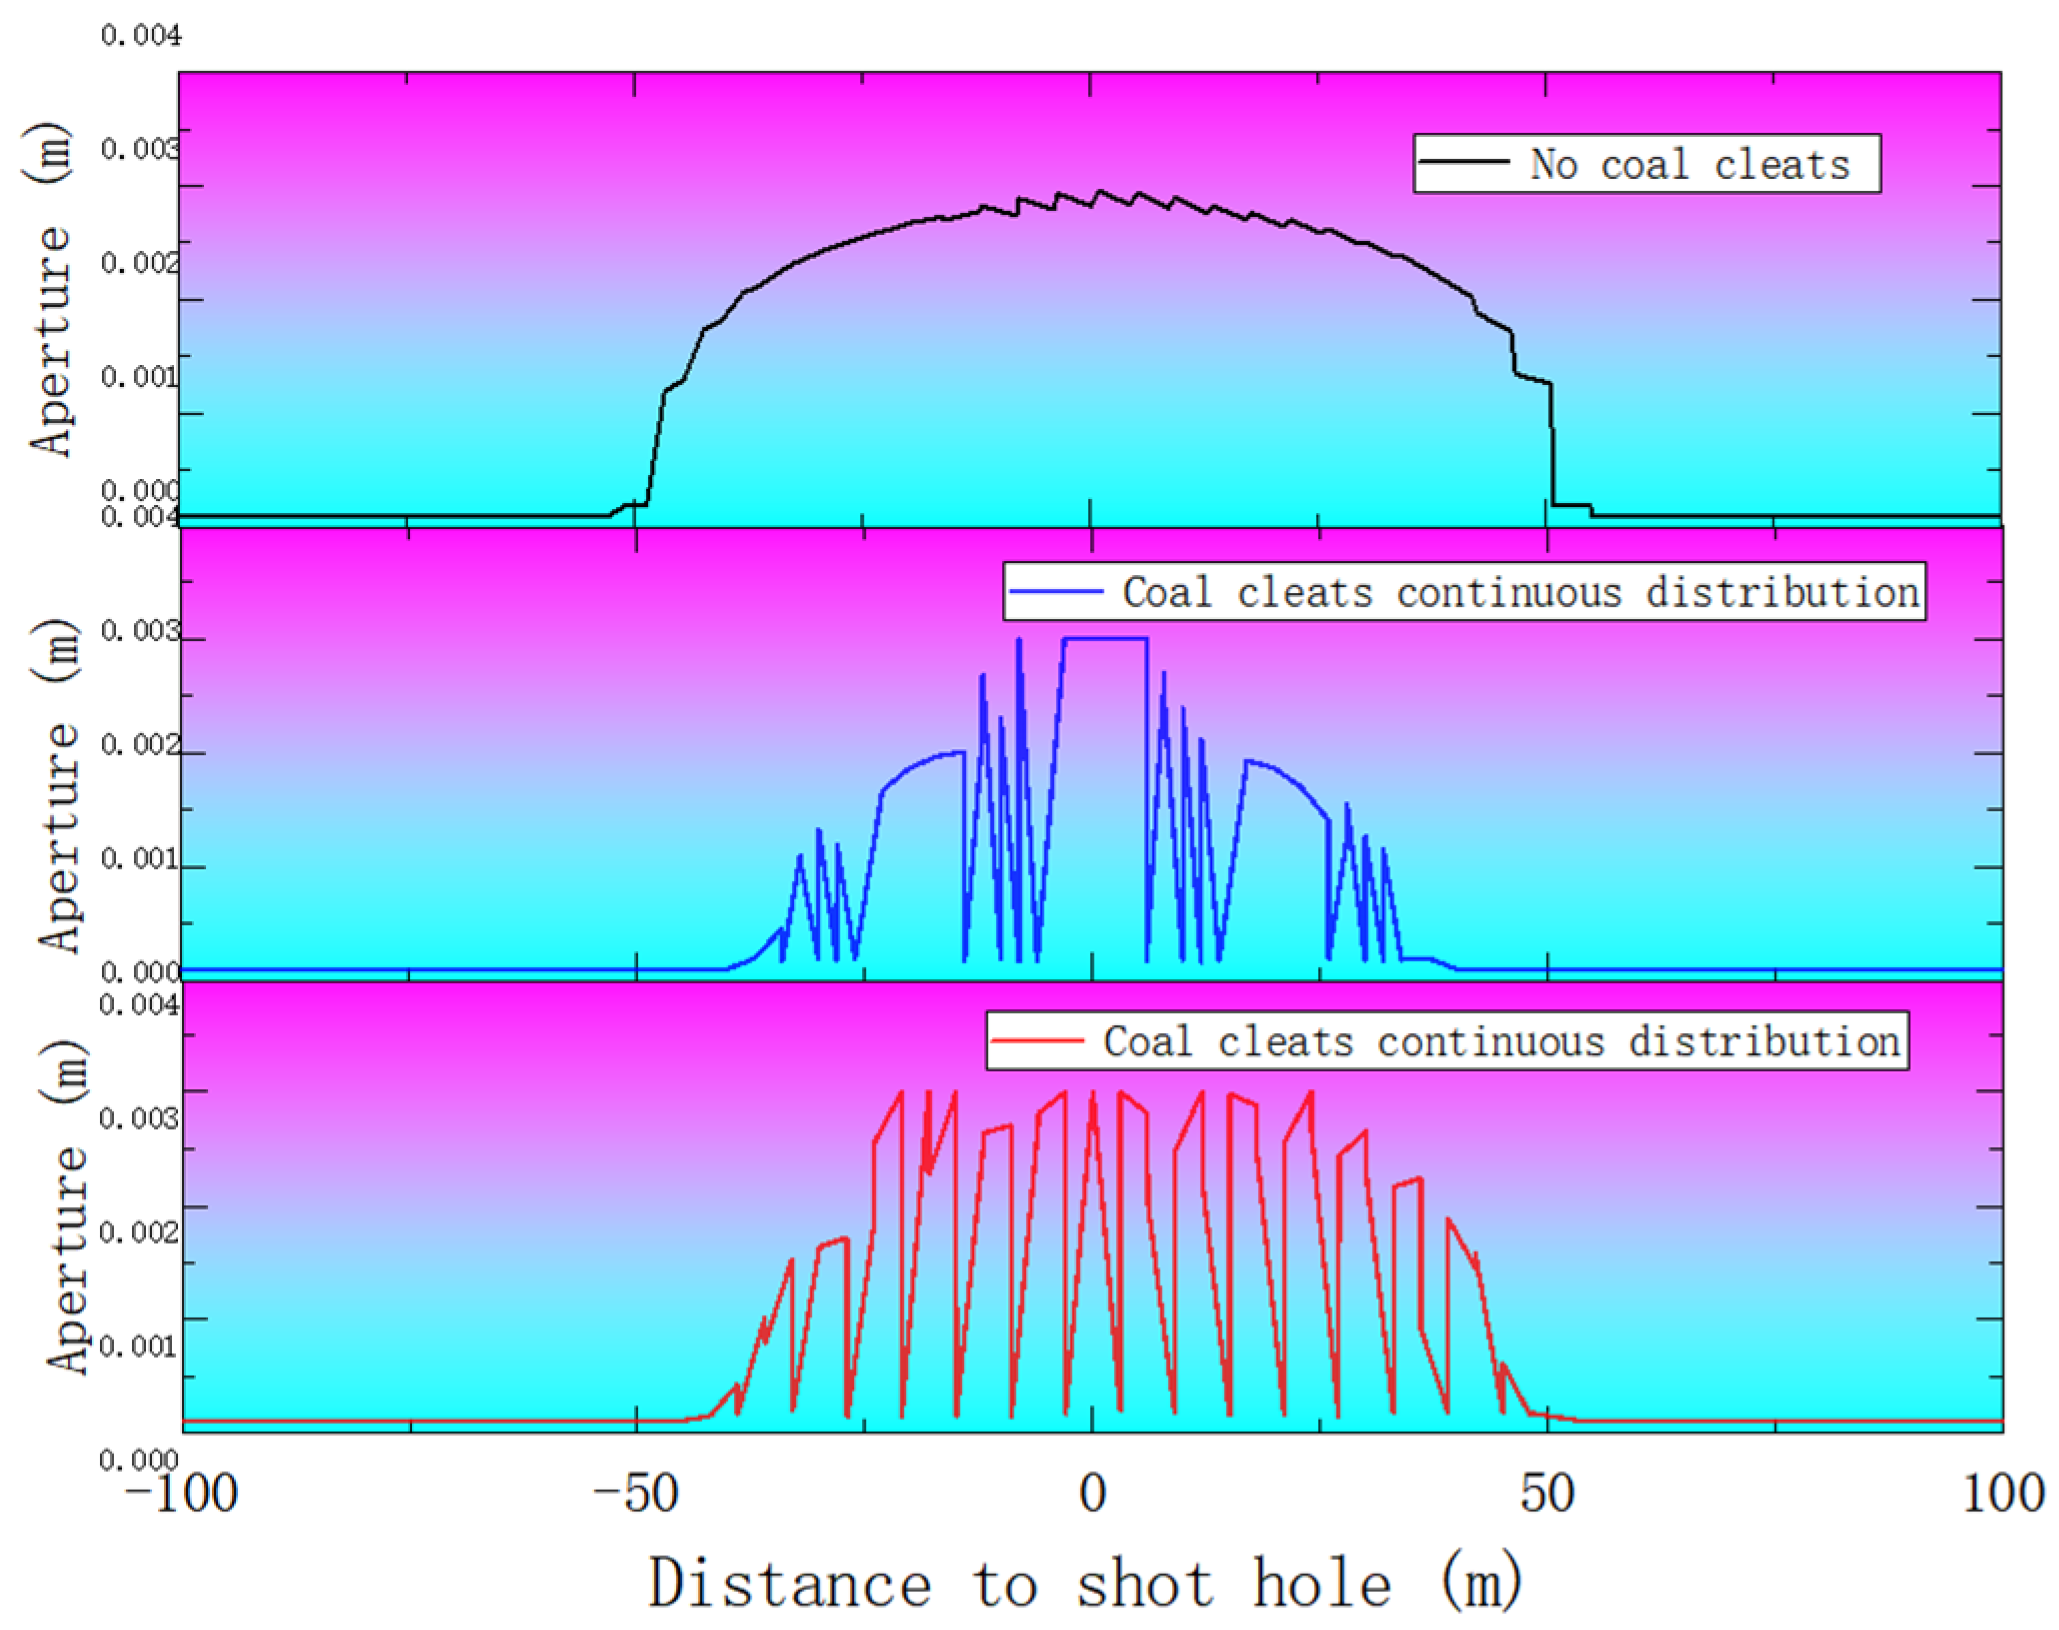
Task: Click the bottom panel's "0.003" y-axis label
Action: point(138,1118)
